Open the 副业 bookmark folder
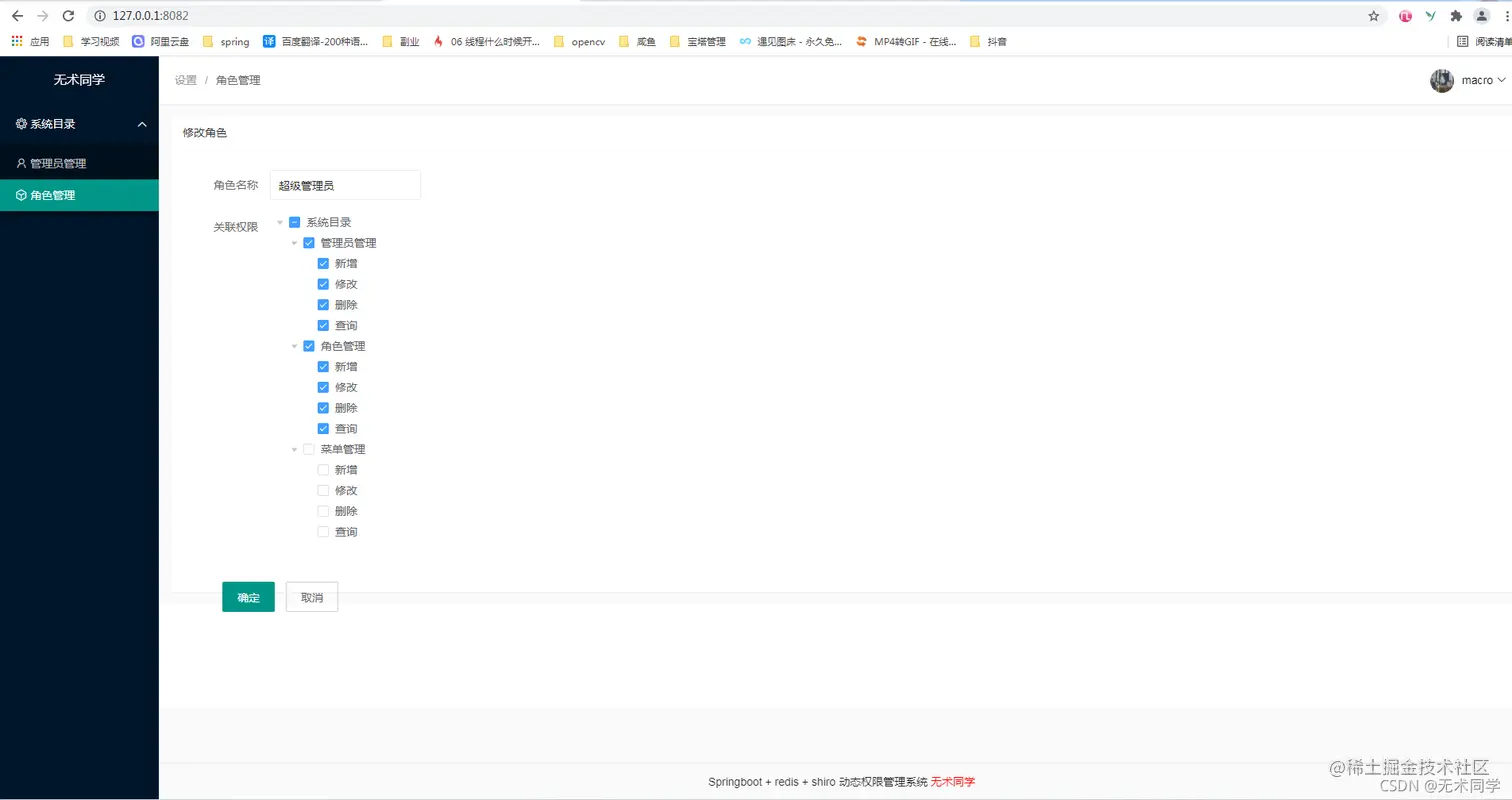This screenshot has height=800, width=1512. [401, 41]
